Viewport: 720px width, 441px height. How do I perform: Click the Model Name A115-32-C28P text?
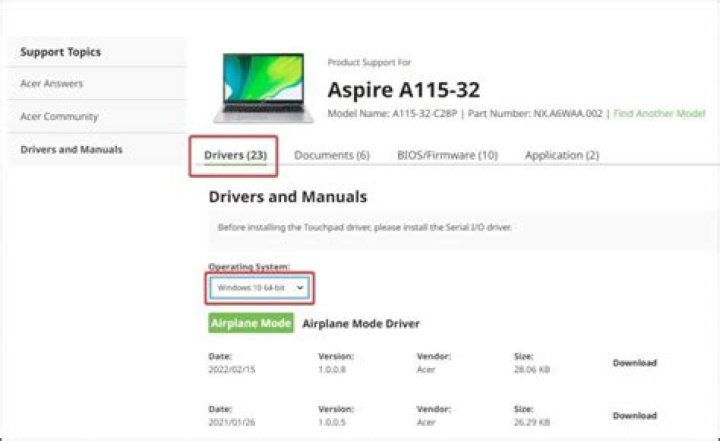[x=392, y=113]
